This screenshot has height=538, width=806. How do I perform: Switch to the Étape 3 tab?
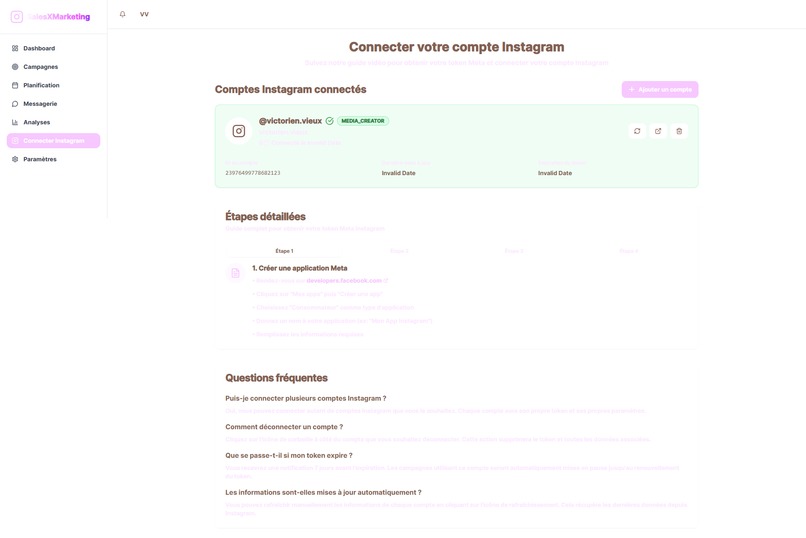coord(514,251)
